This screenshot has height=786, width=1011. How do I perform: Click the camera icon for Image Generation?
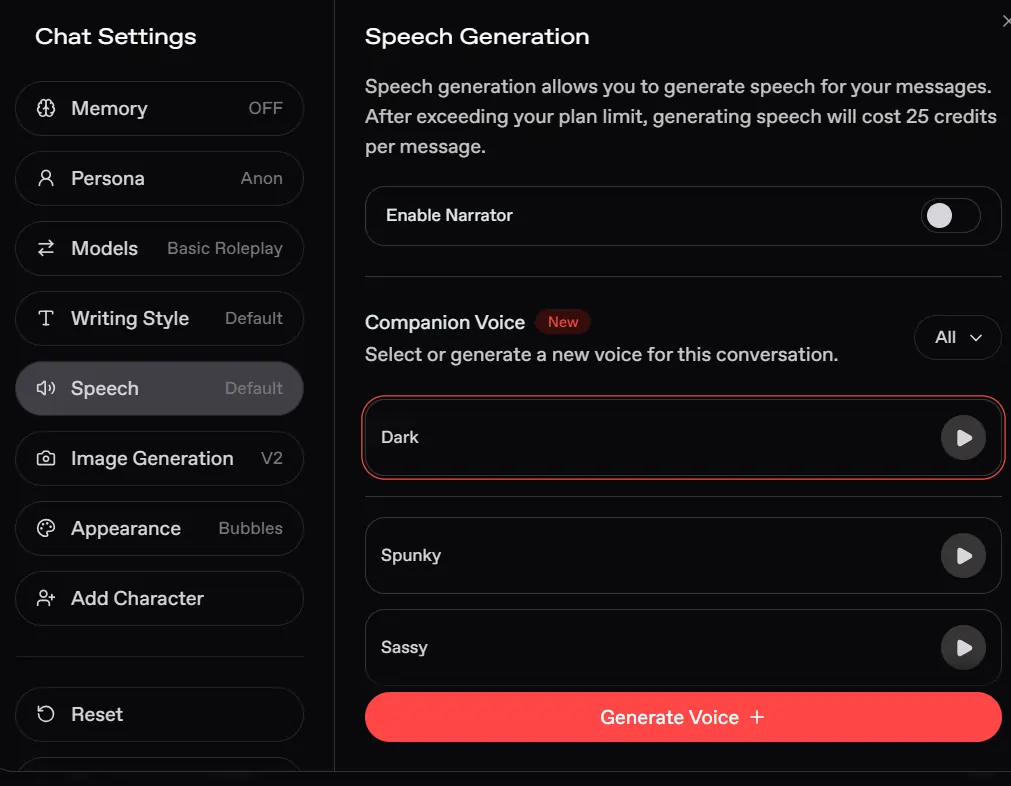46,458
